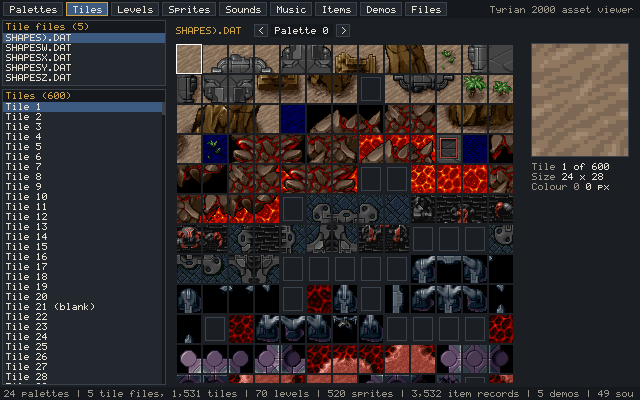Screen dimensions: 640x400
Task: Select the Tiles tab
Action: pyautogui.click(x=87, y=9)
